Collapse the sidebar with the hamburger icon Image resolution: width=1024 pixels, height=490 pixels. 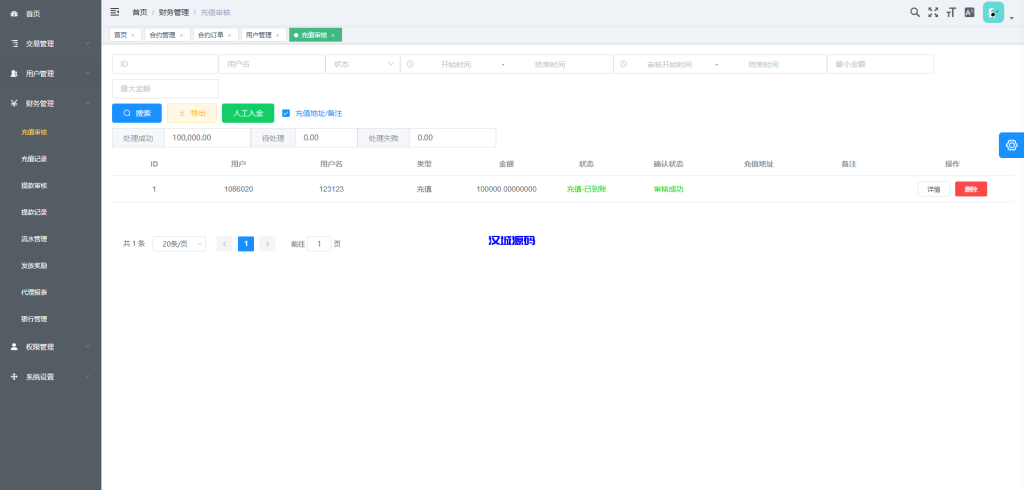tap(115, 12)
